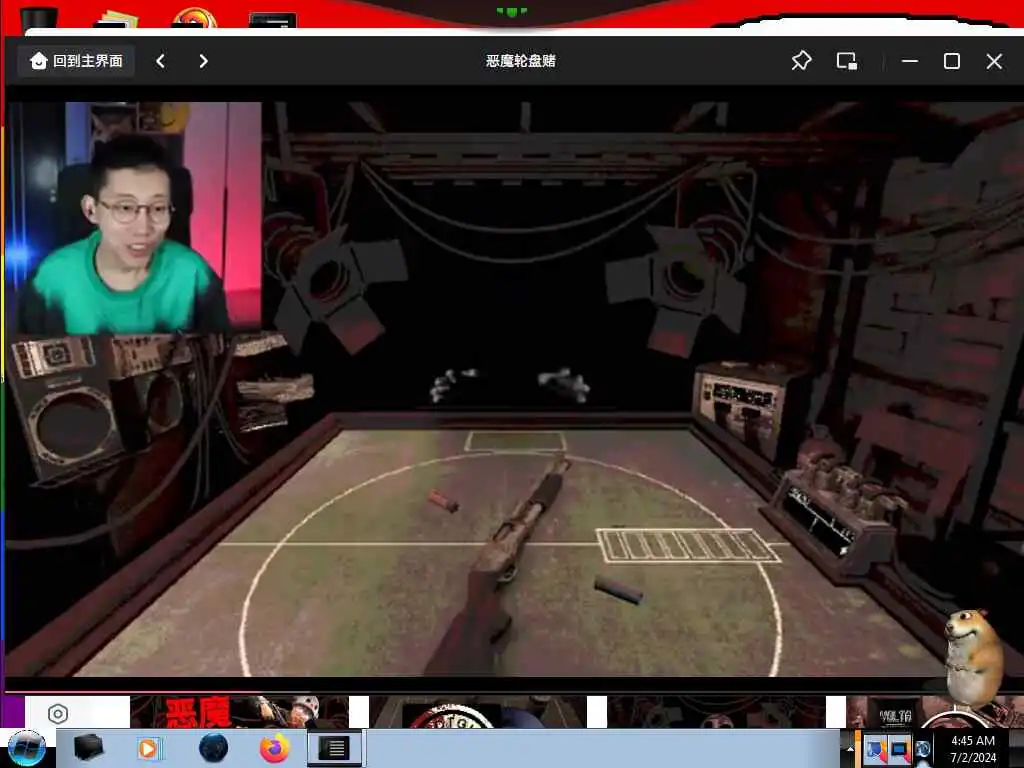Click the streamer webcam overlay
The image size is (1024, 768).
click(x=134, y=217)
